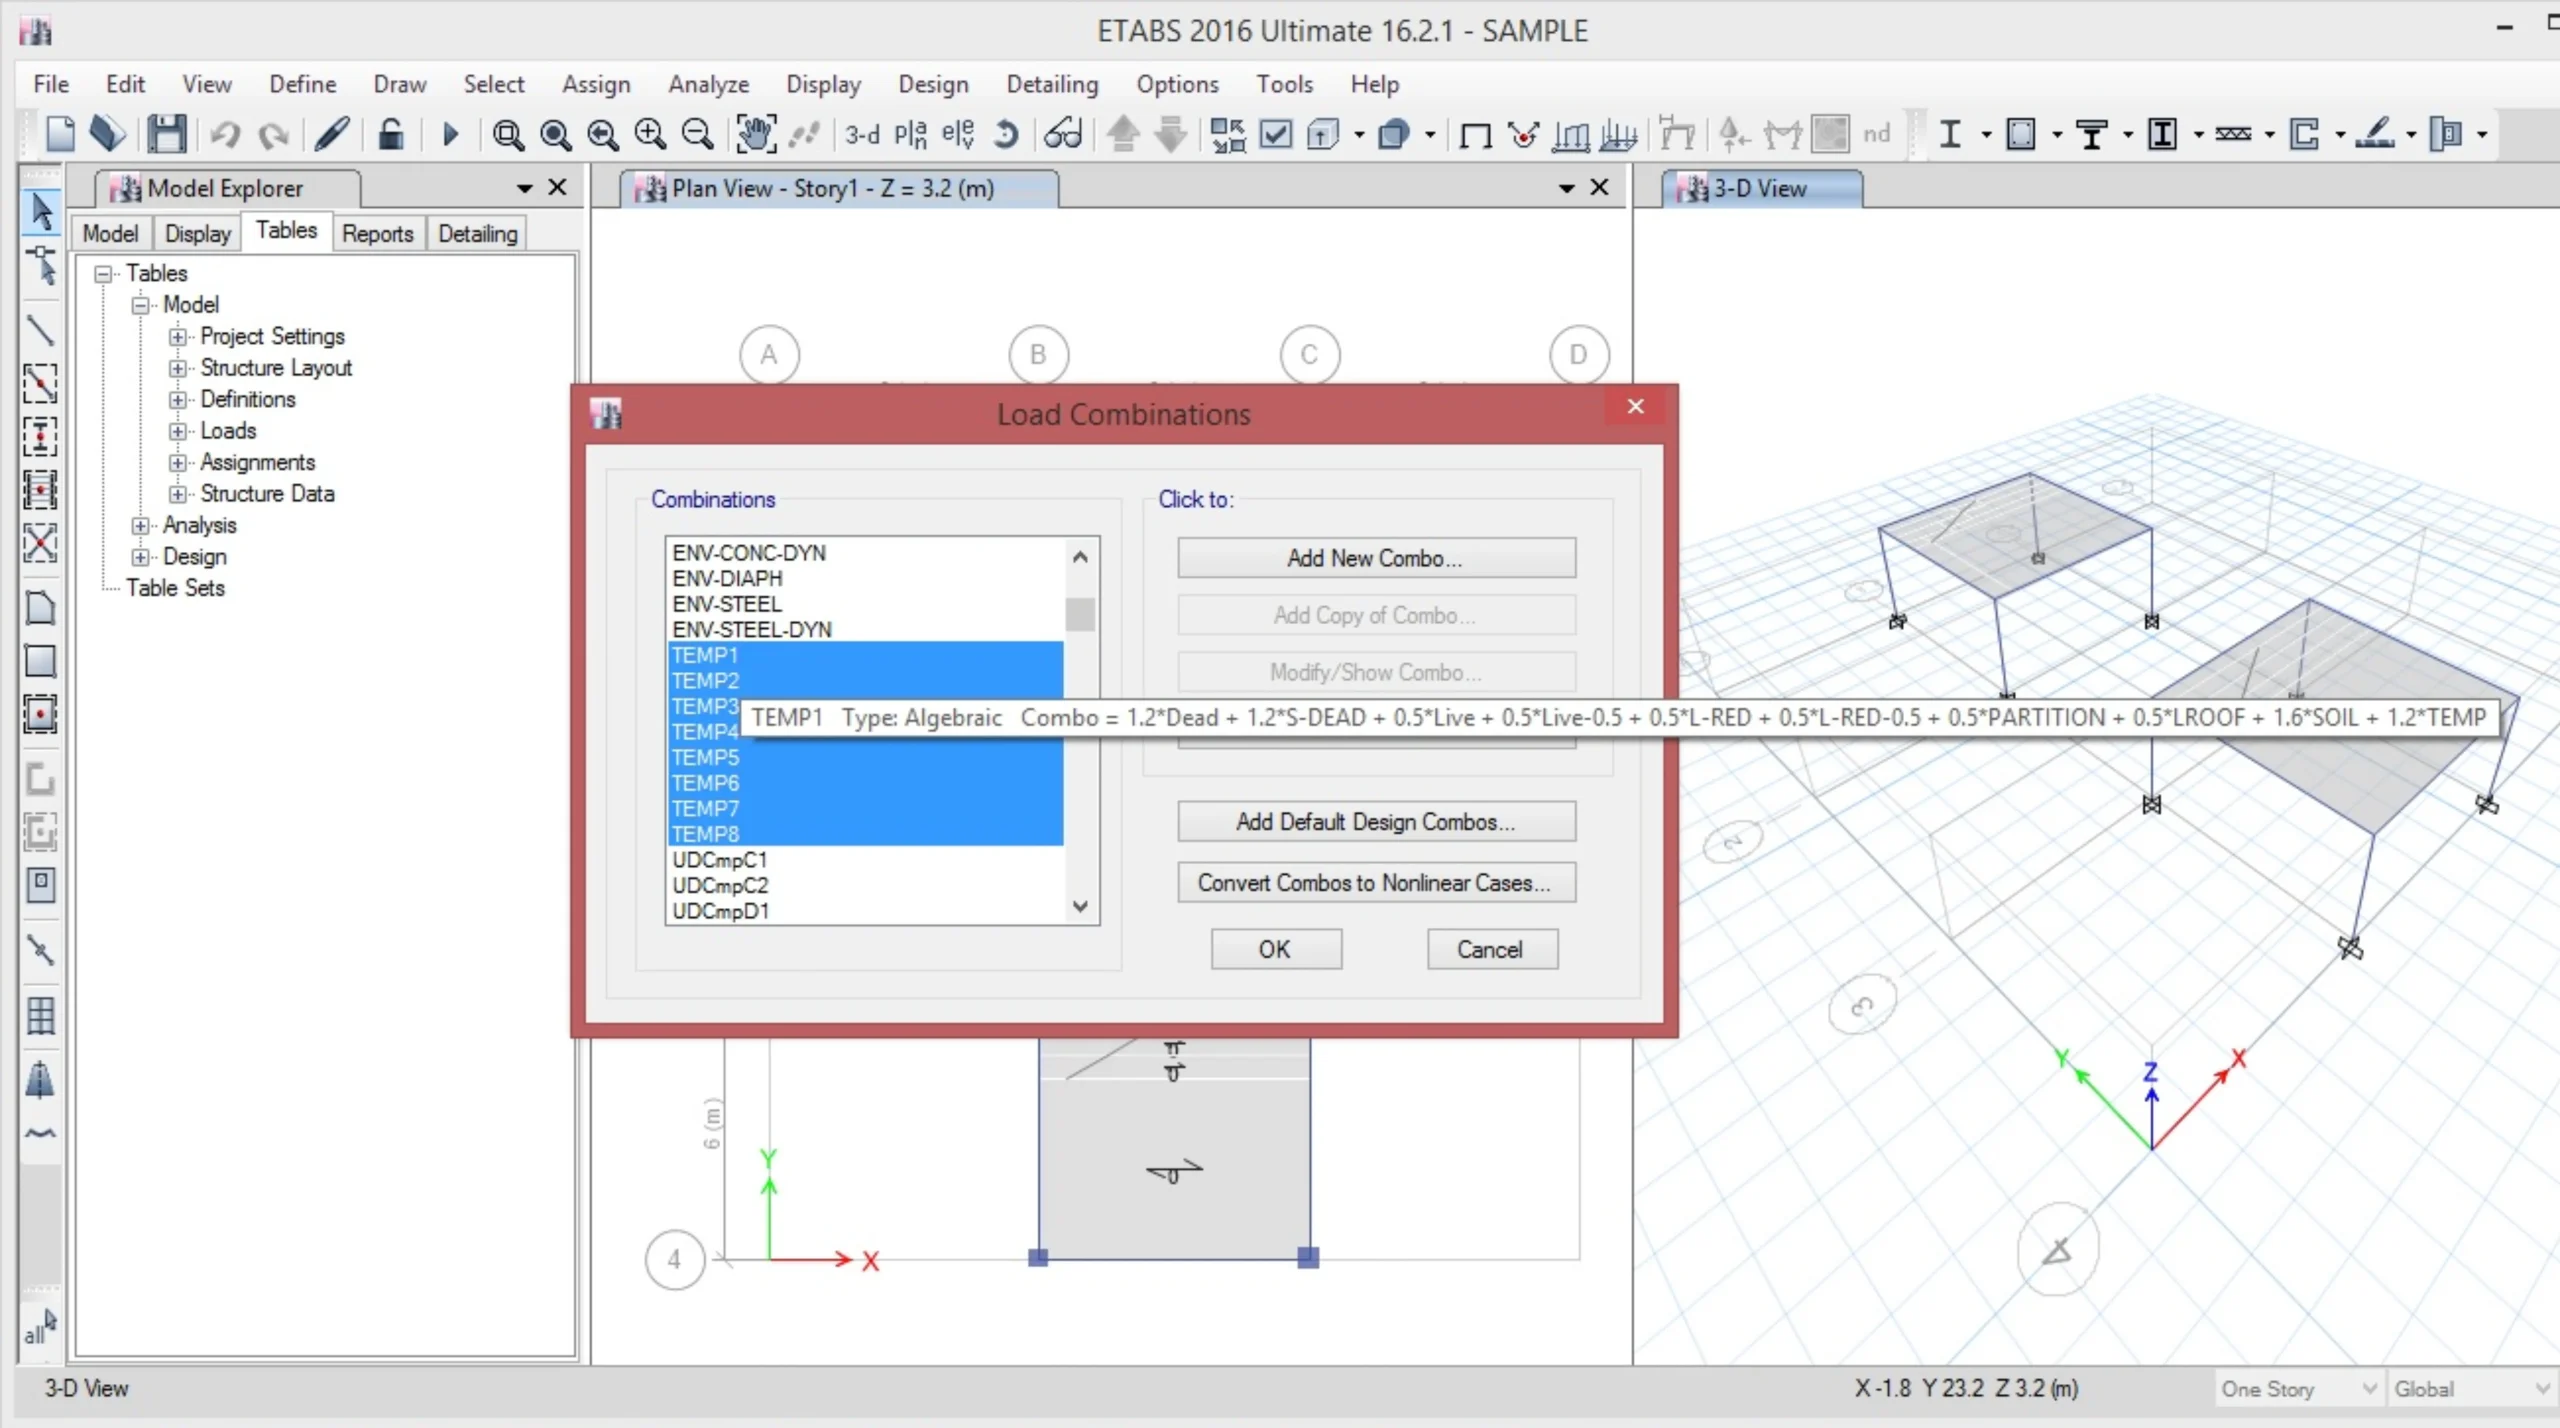
Task: Select UDCmpC1 in combinations list
Action: (720, 860)
